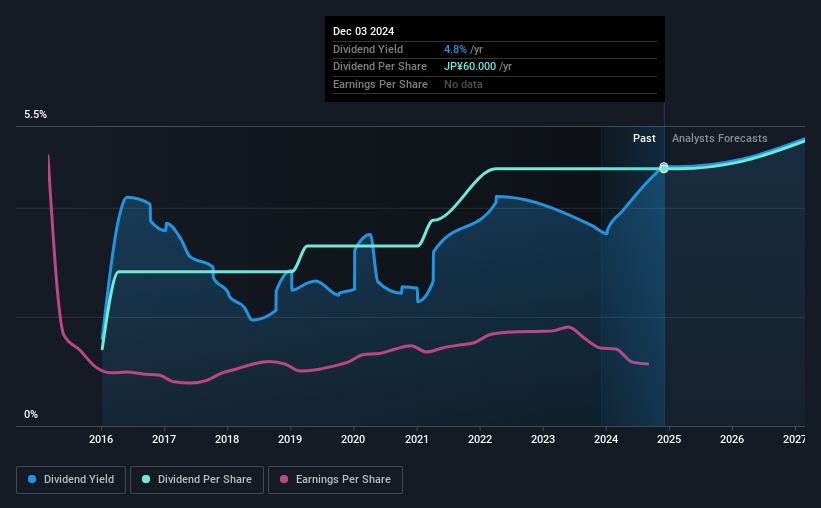Click the 0% y-axis label
The height and width of the screenshot is (508, 821).
coord(31,415)
